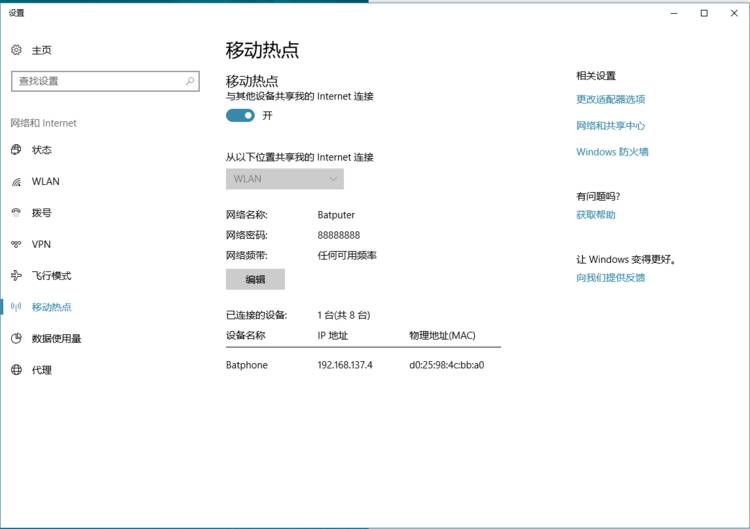Click the 任何可用频率 band value
Screen dimensions: 750x529
tap(347, 255)
